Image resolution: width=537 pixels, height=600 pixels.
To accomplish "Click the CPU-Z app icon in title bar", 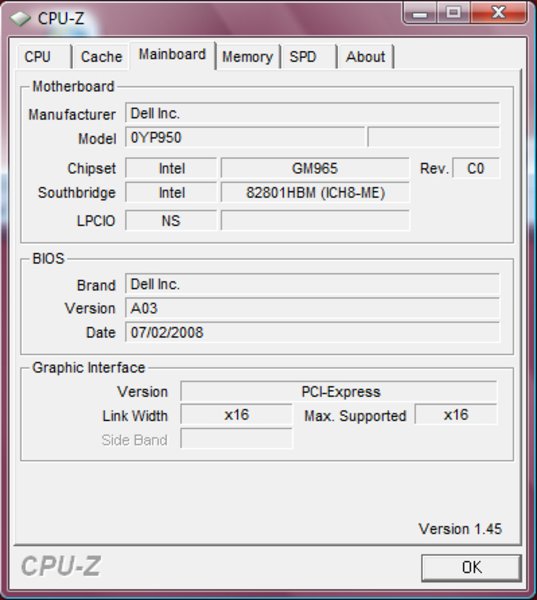I will [x=20, y=18].
